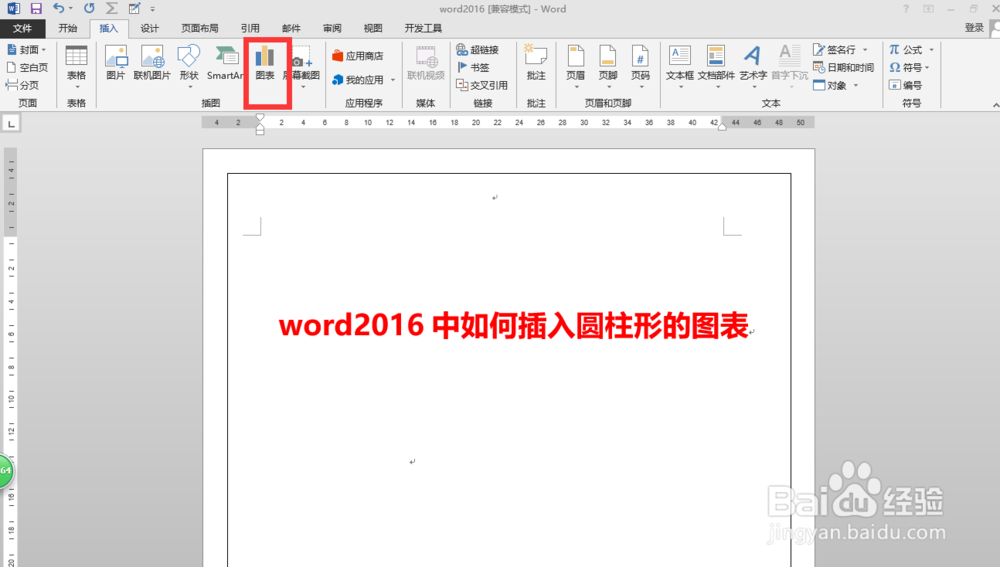Viewport: 1000px width, 567px height.
Task: Switch to the Review (审阅) tab
Action: (x=332, y=28)
